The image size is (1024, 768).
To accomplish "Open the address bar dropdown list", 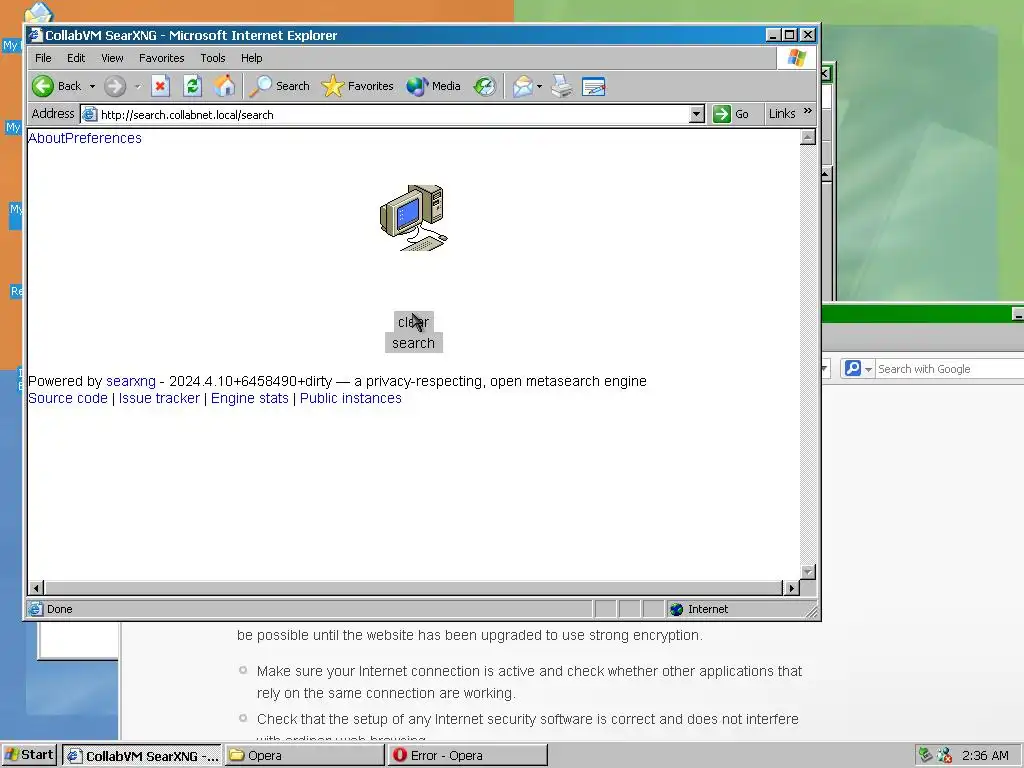I will 697,114.
